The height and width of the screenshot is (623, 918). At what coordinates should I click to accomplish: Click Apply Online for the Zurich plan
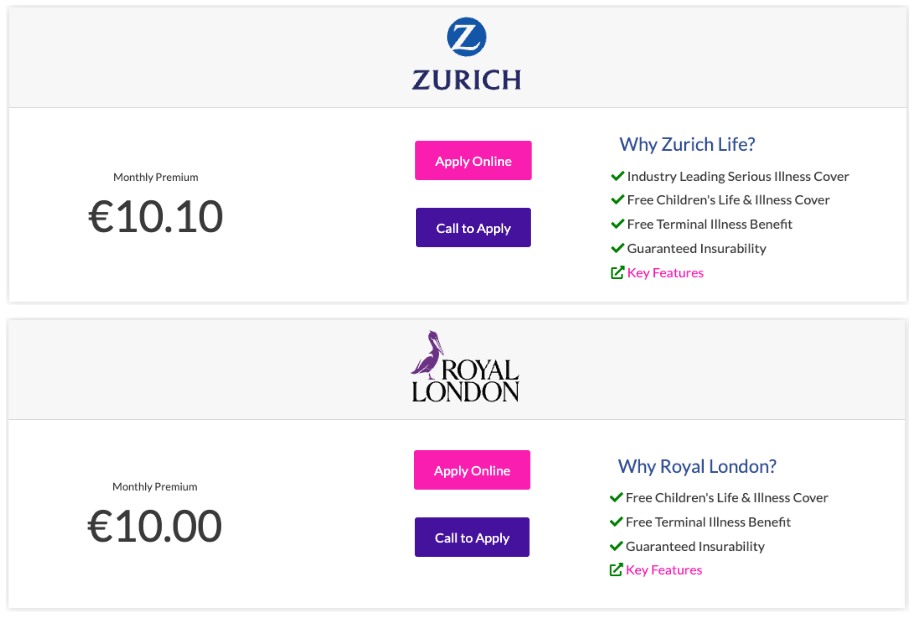tap(473, 160)
